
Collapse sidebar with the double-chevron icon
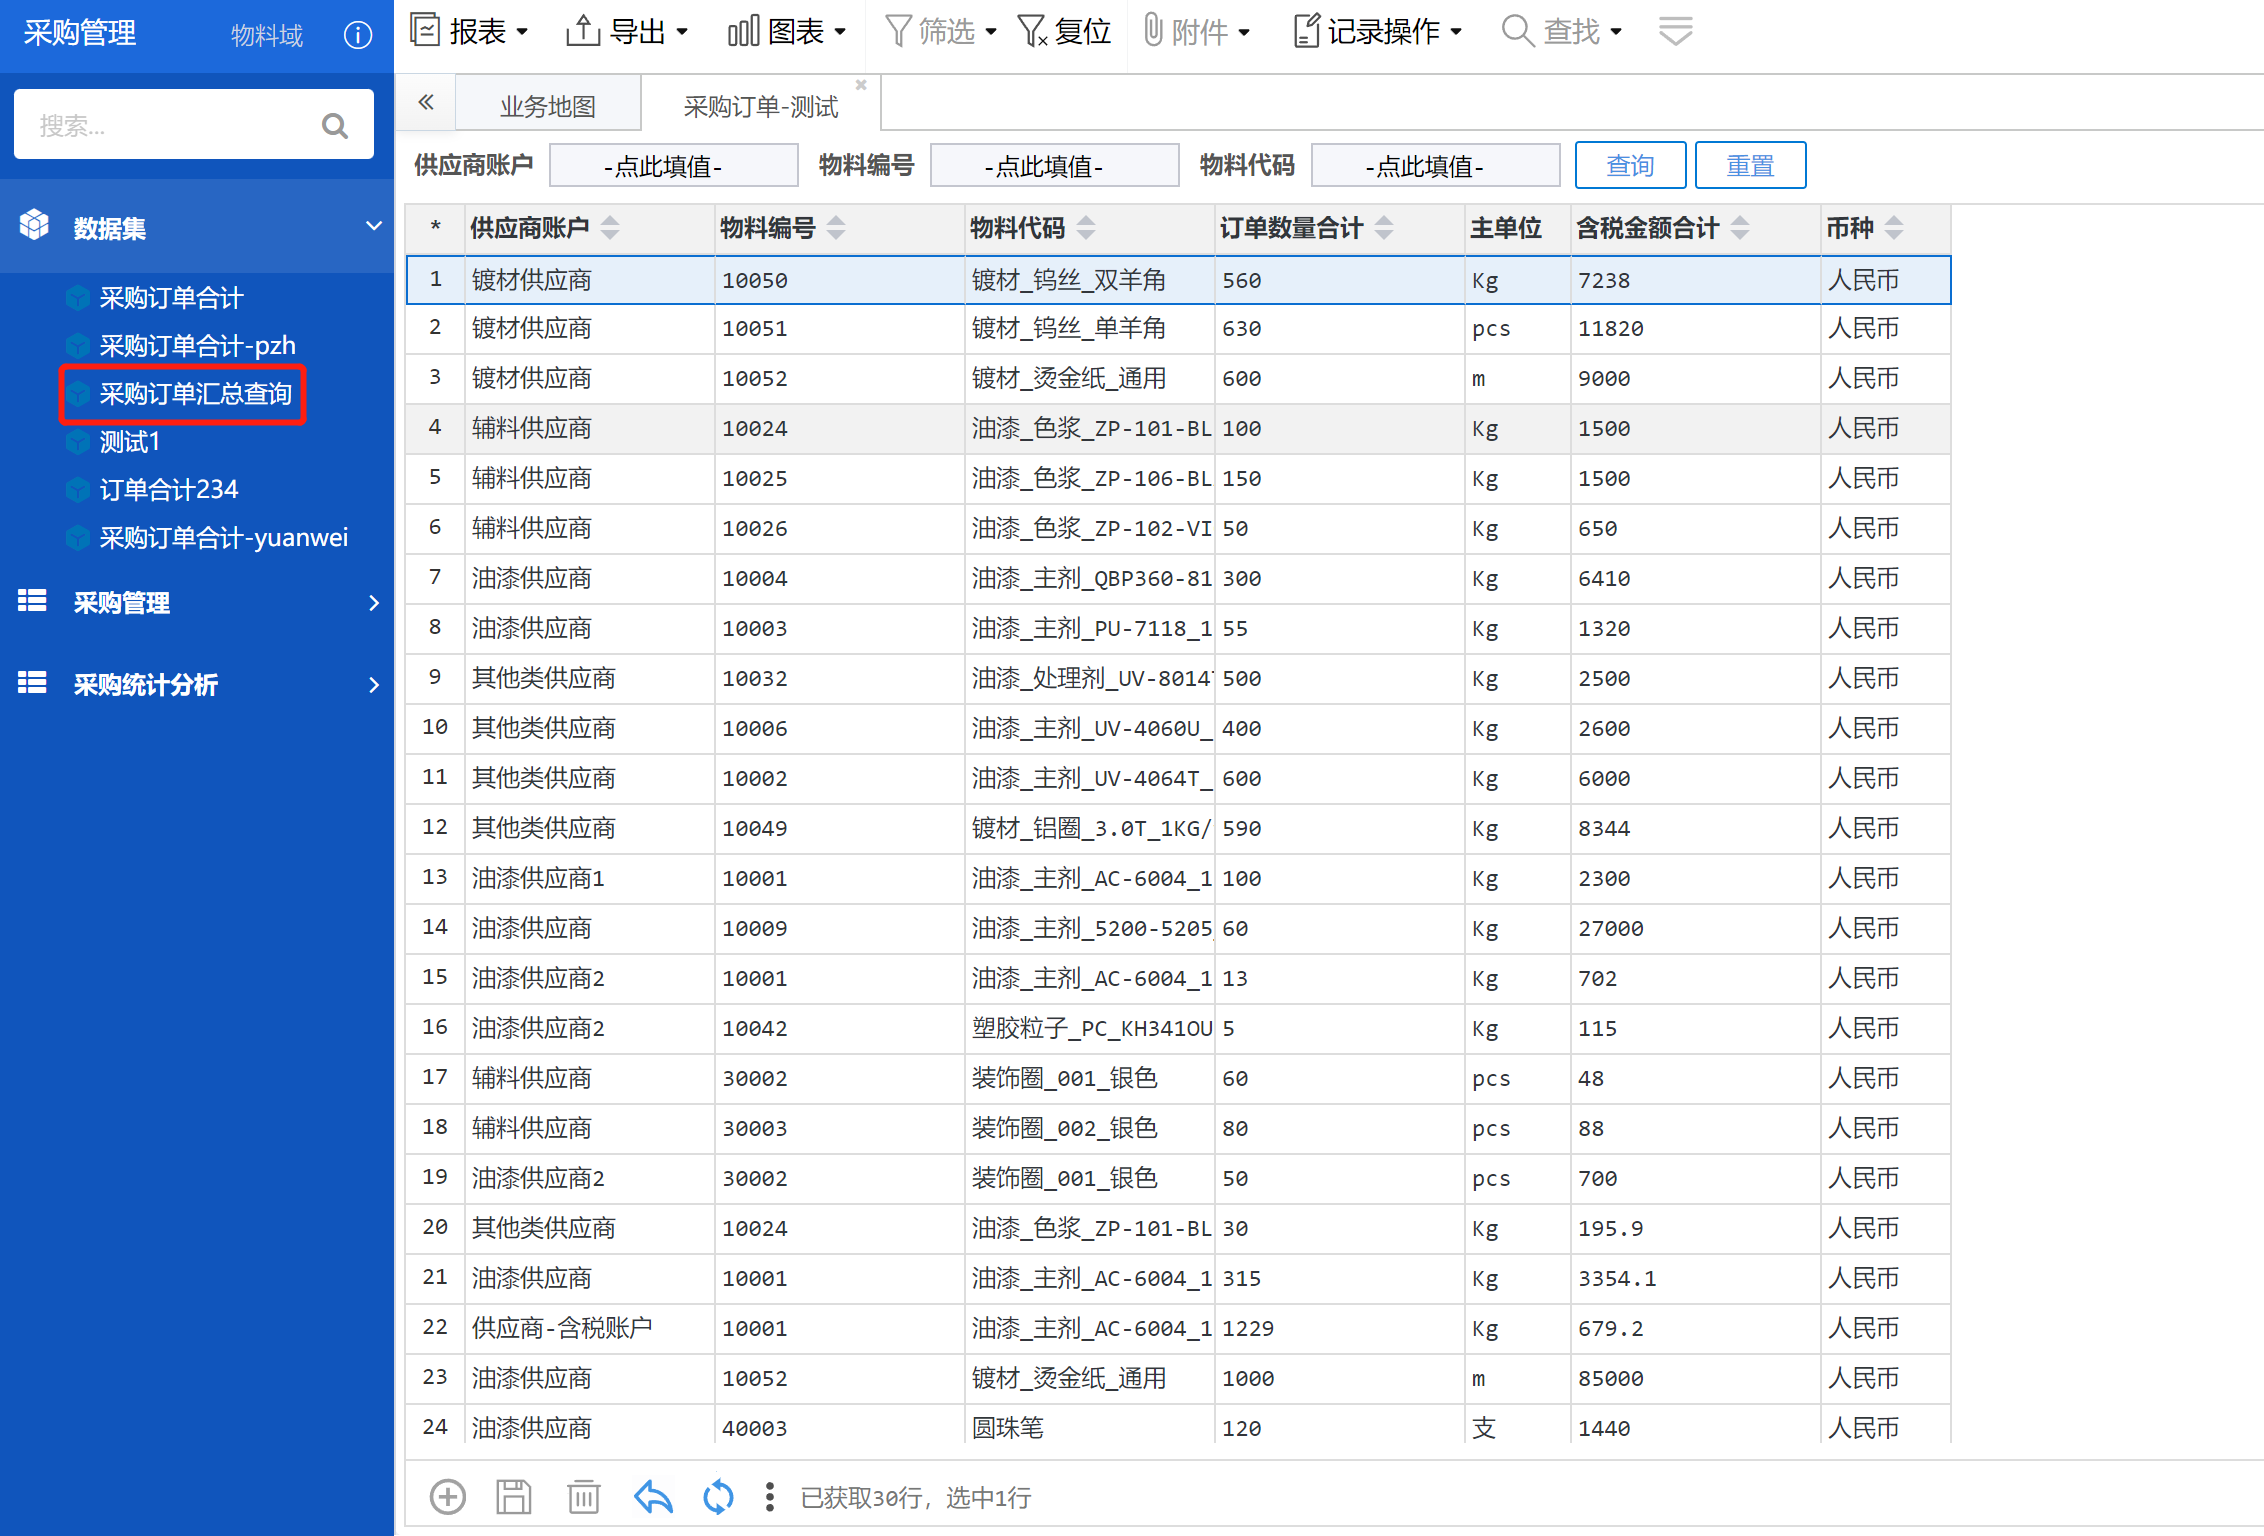(x=426, y=102)
